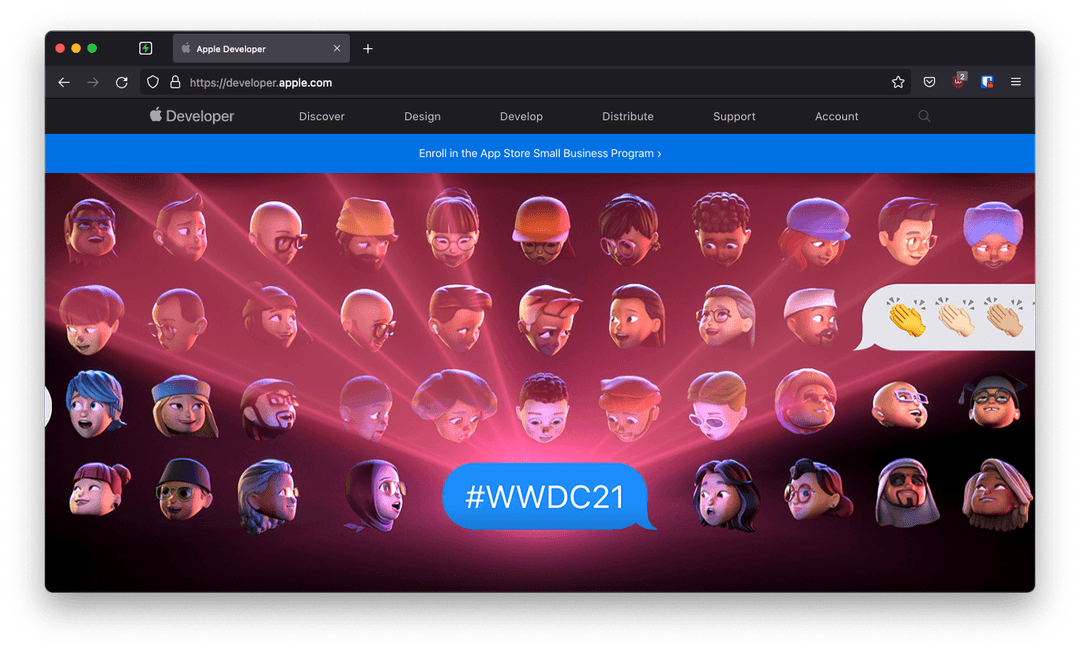Open the Design navigation item
1080x652 pixels.
pyautogui.click(x=422, y=117)
